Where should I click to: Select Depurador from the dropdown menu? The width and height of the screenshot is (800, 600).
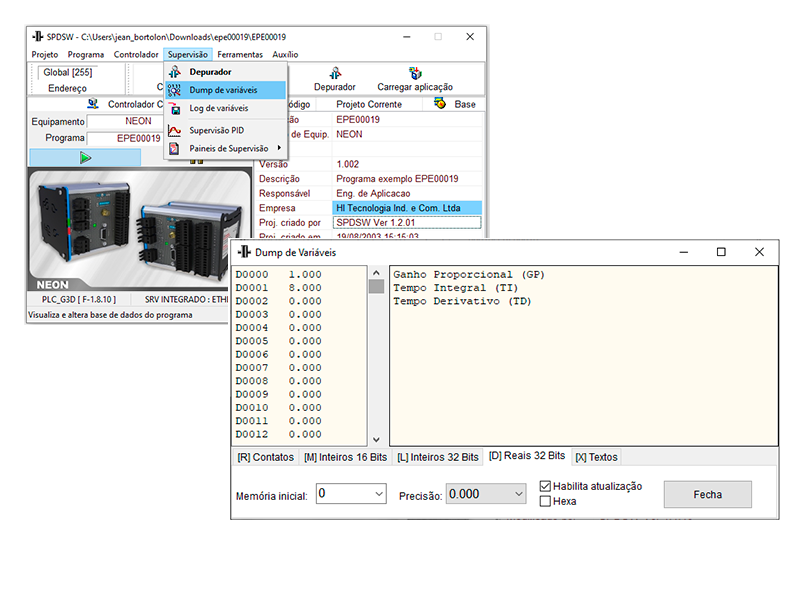pyautogui.click(x=226, y=72)
